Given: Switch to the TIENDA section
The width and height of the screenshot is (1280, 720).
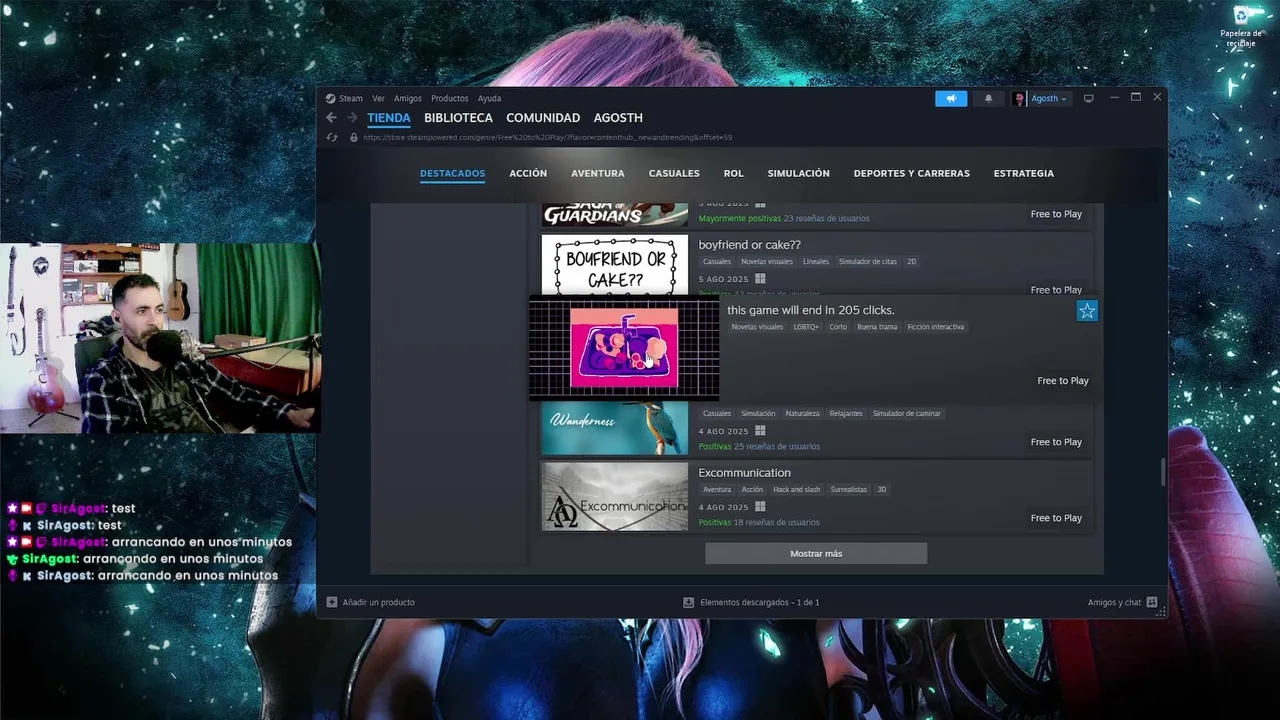Looking at the screenshot, I should [x=388, y=118].
